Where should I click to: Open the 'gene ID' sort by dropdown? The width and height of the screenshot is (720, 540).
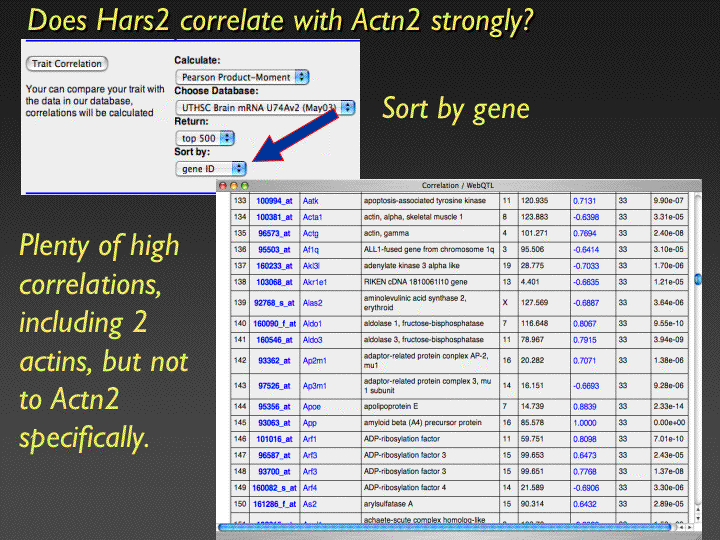[210, 168]
